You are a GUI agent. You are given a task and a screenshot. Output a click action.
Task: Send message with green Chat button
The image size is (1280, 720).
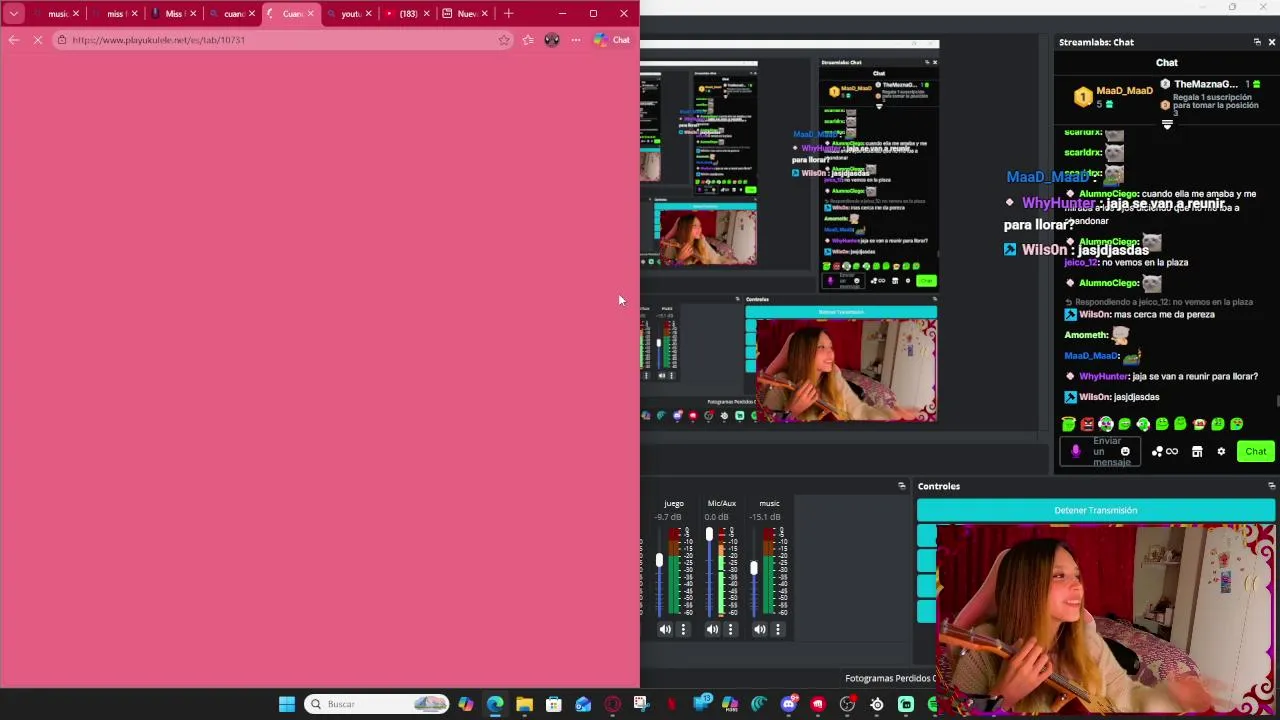coord(1256,452)
